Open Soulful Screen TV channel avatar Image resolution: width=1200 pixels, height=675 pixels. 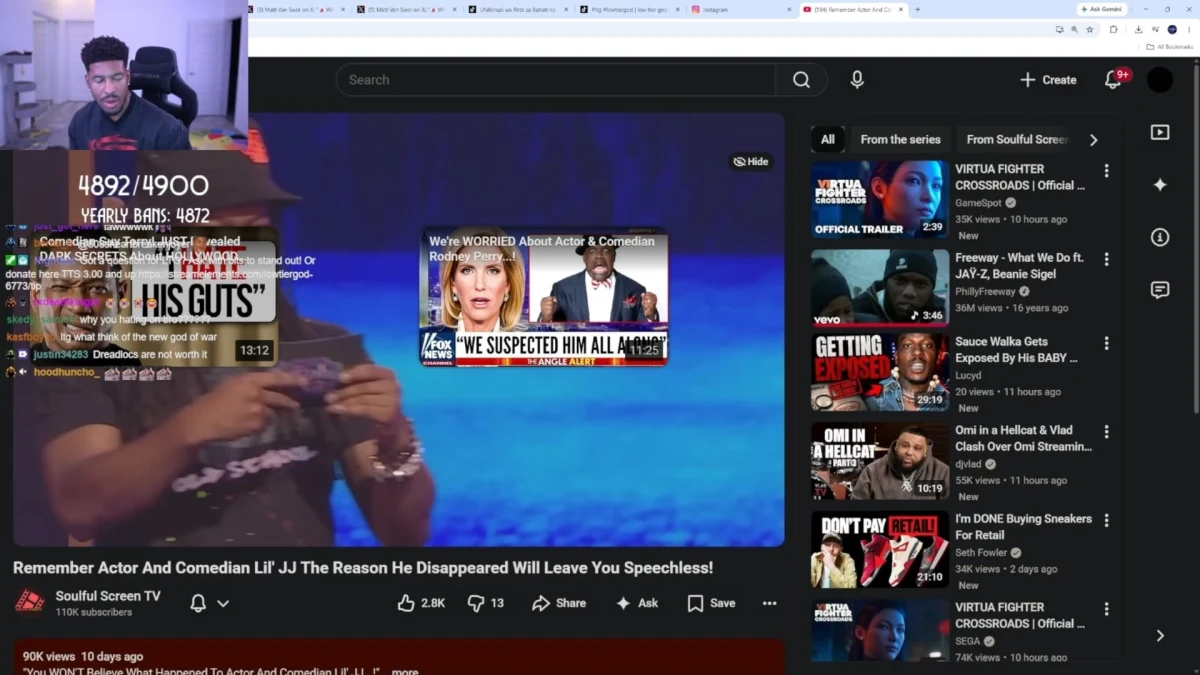point(29,602)
